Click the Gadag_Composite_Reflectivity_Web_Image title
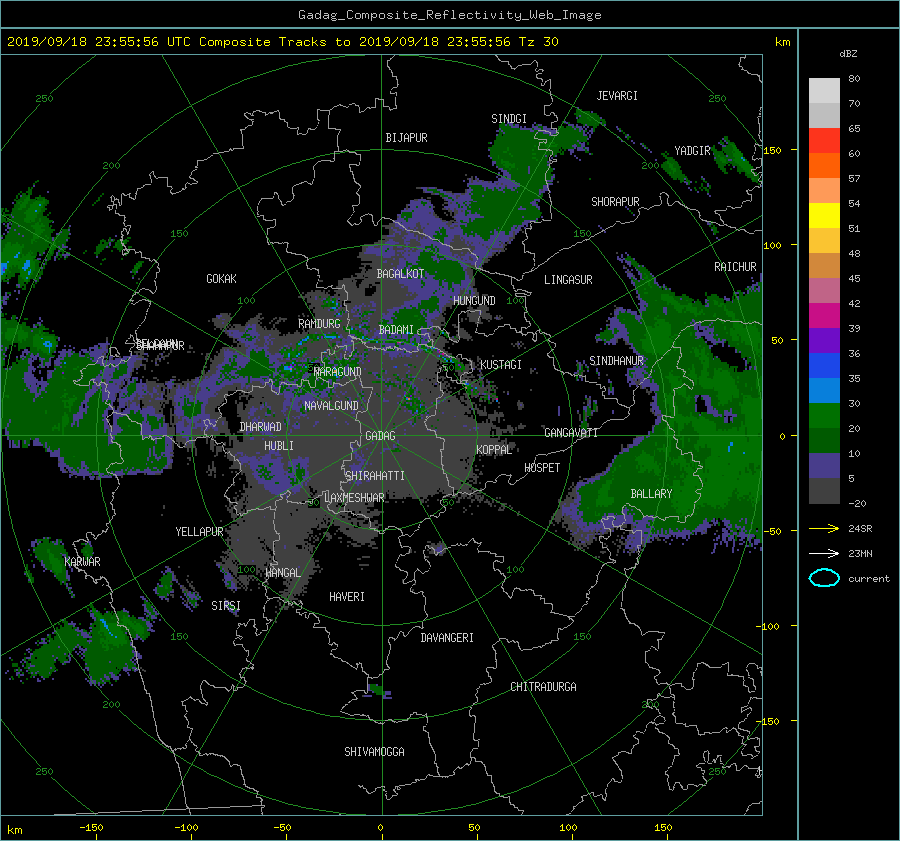 click(449, 15)
